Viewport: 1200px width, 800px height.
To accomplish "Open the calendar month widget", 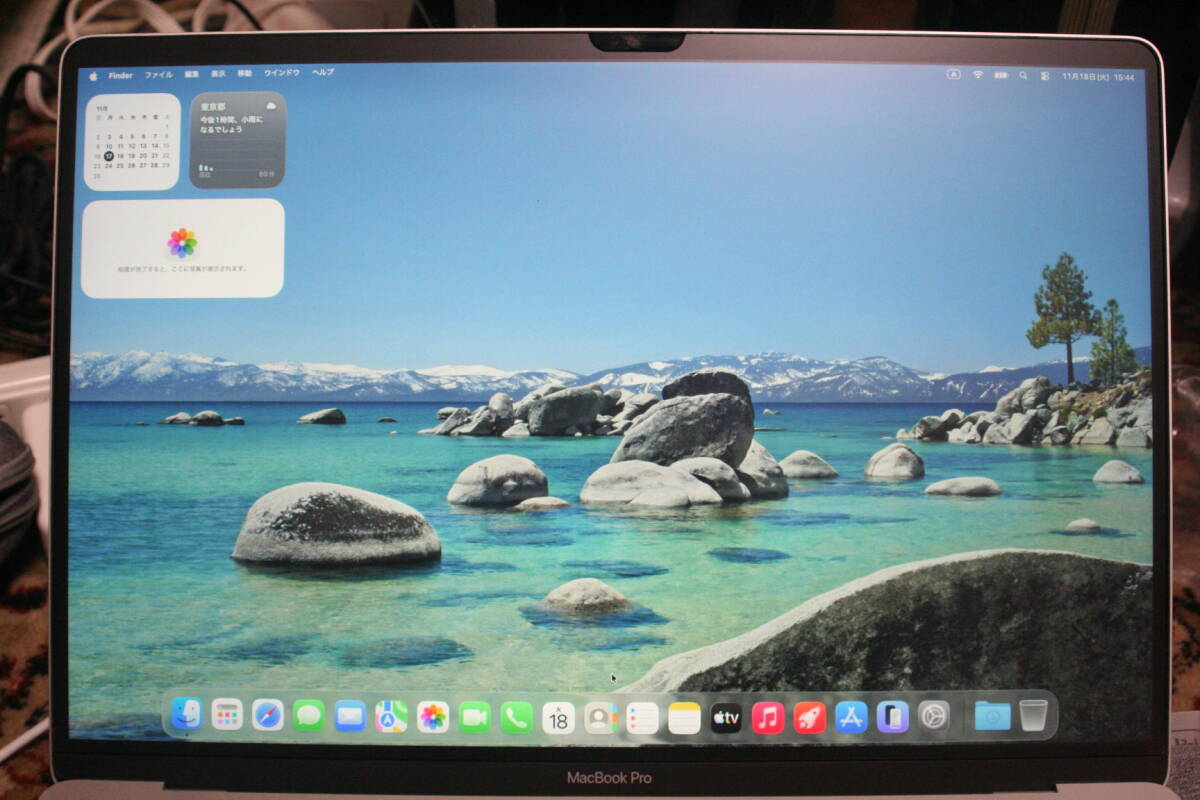I will (x=132, y=141).
